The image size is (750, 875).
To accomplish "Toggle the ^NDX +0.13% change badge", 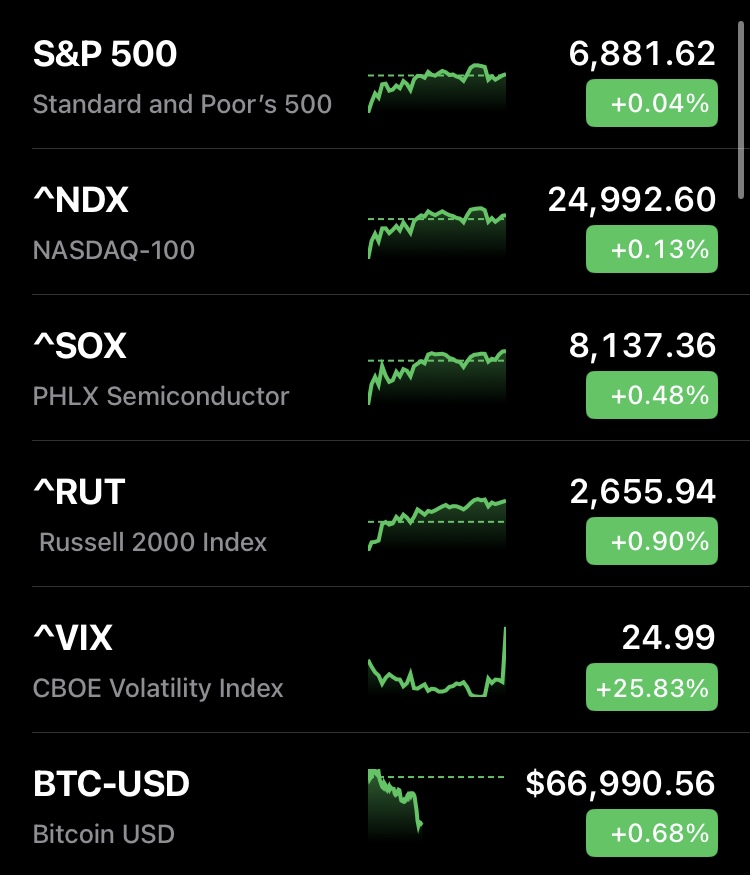I will pos(651,249).
